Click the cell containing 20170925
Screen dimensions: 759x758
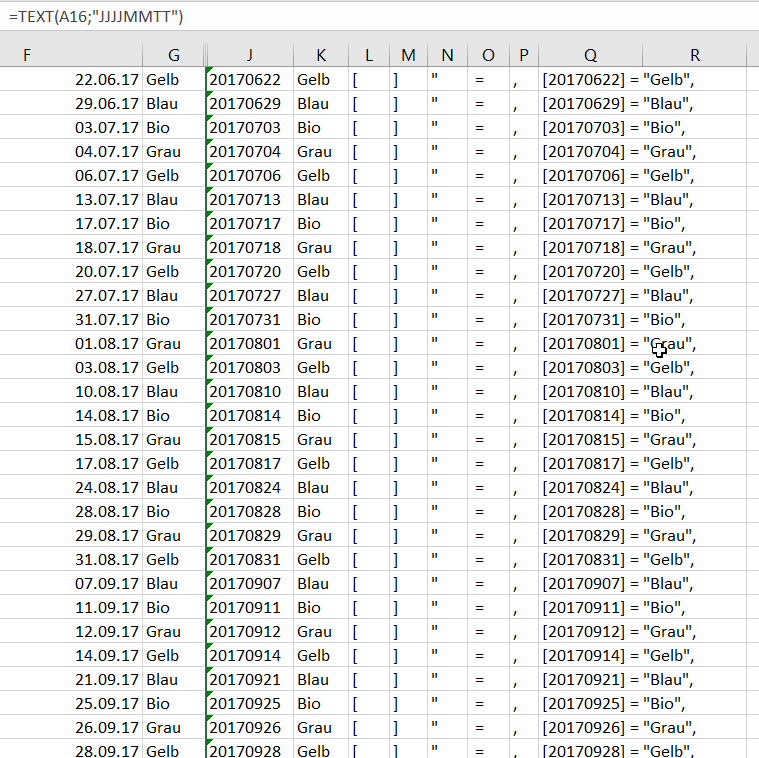(245, 704)
